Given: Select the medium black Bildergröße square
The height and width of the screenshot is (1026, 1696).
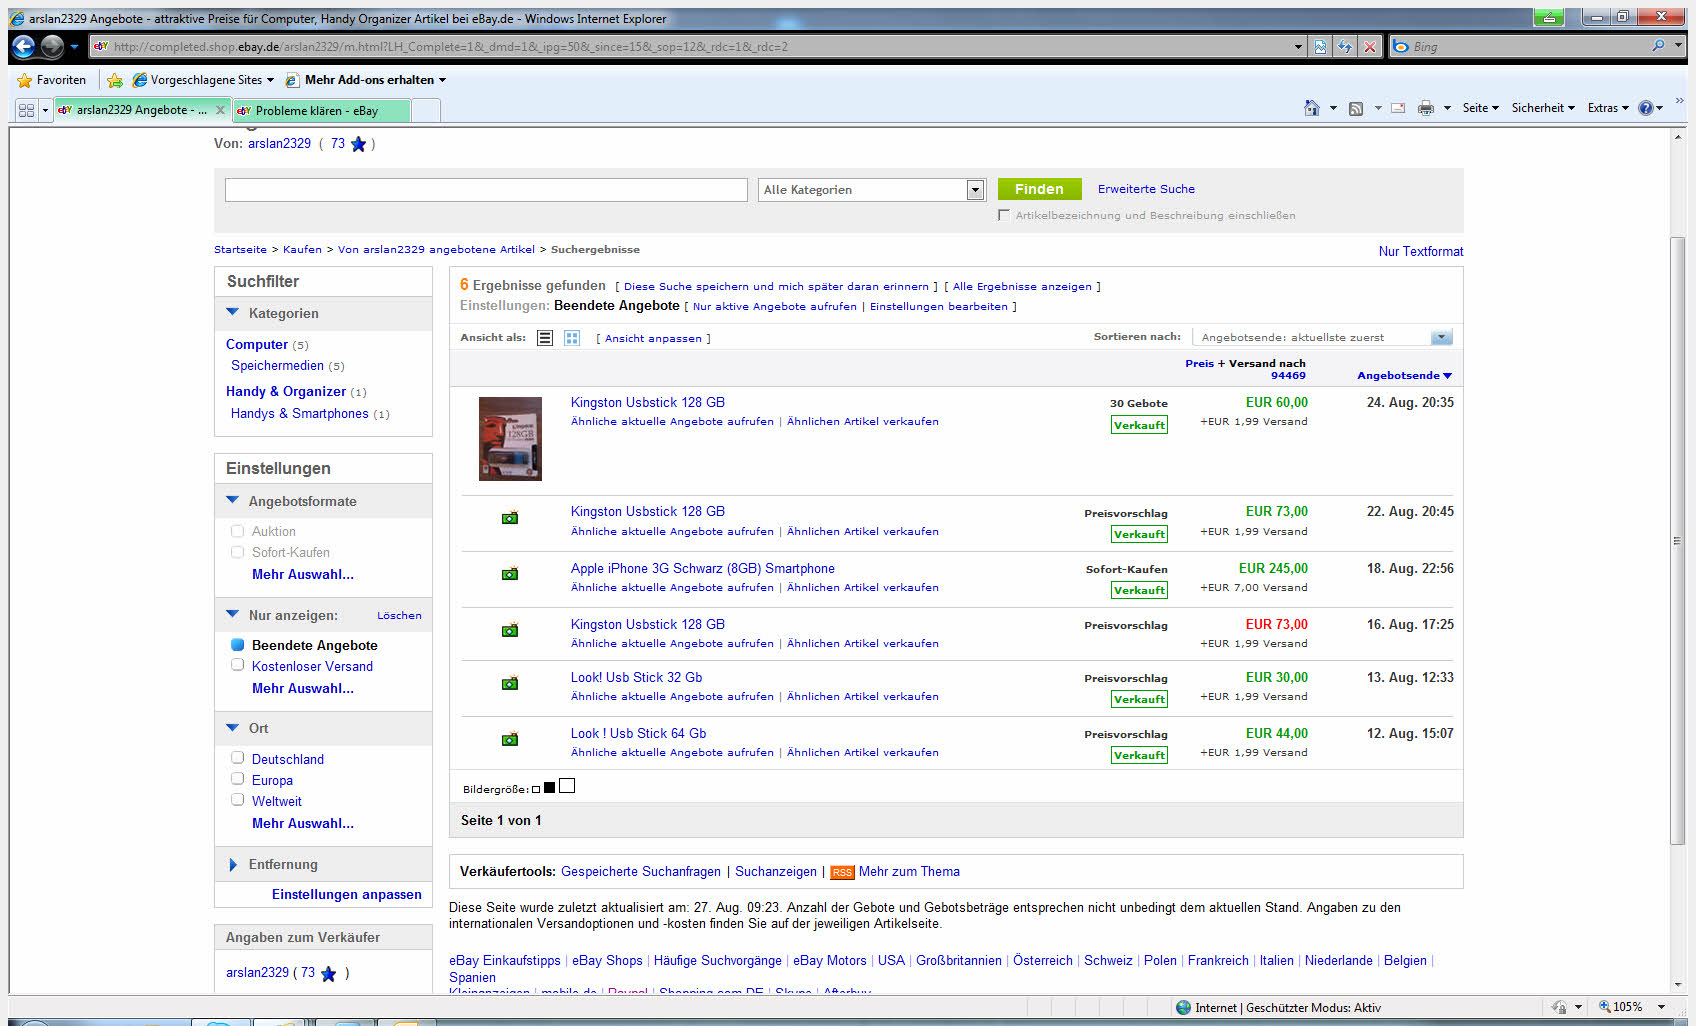Looking at the screenshot, I should tap(549, 788).
